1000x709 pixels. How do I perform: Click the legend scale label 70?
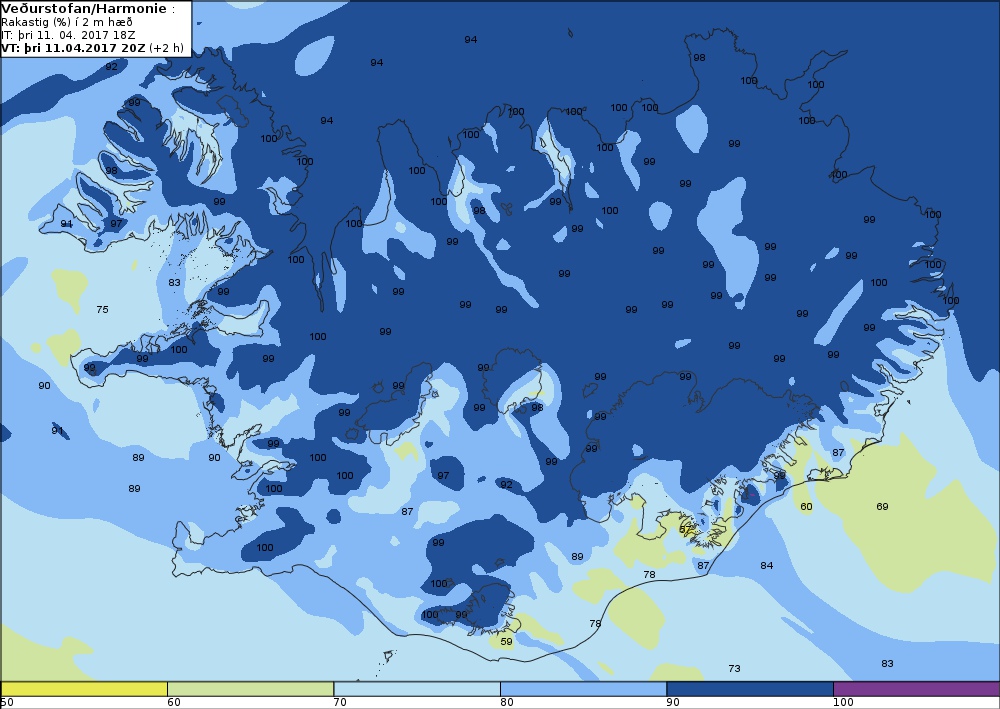(x=340, y=703)
